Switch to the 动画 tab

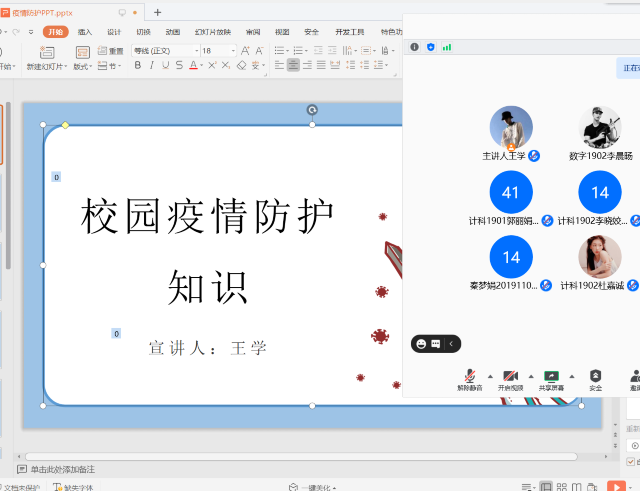click(x=173, y=32)
